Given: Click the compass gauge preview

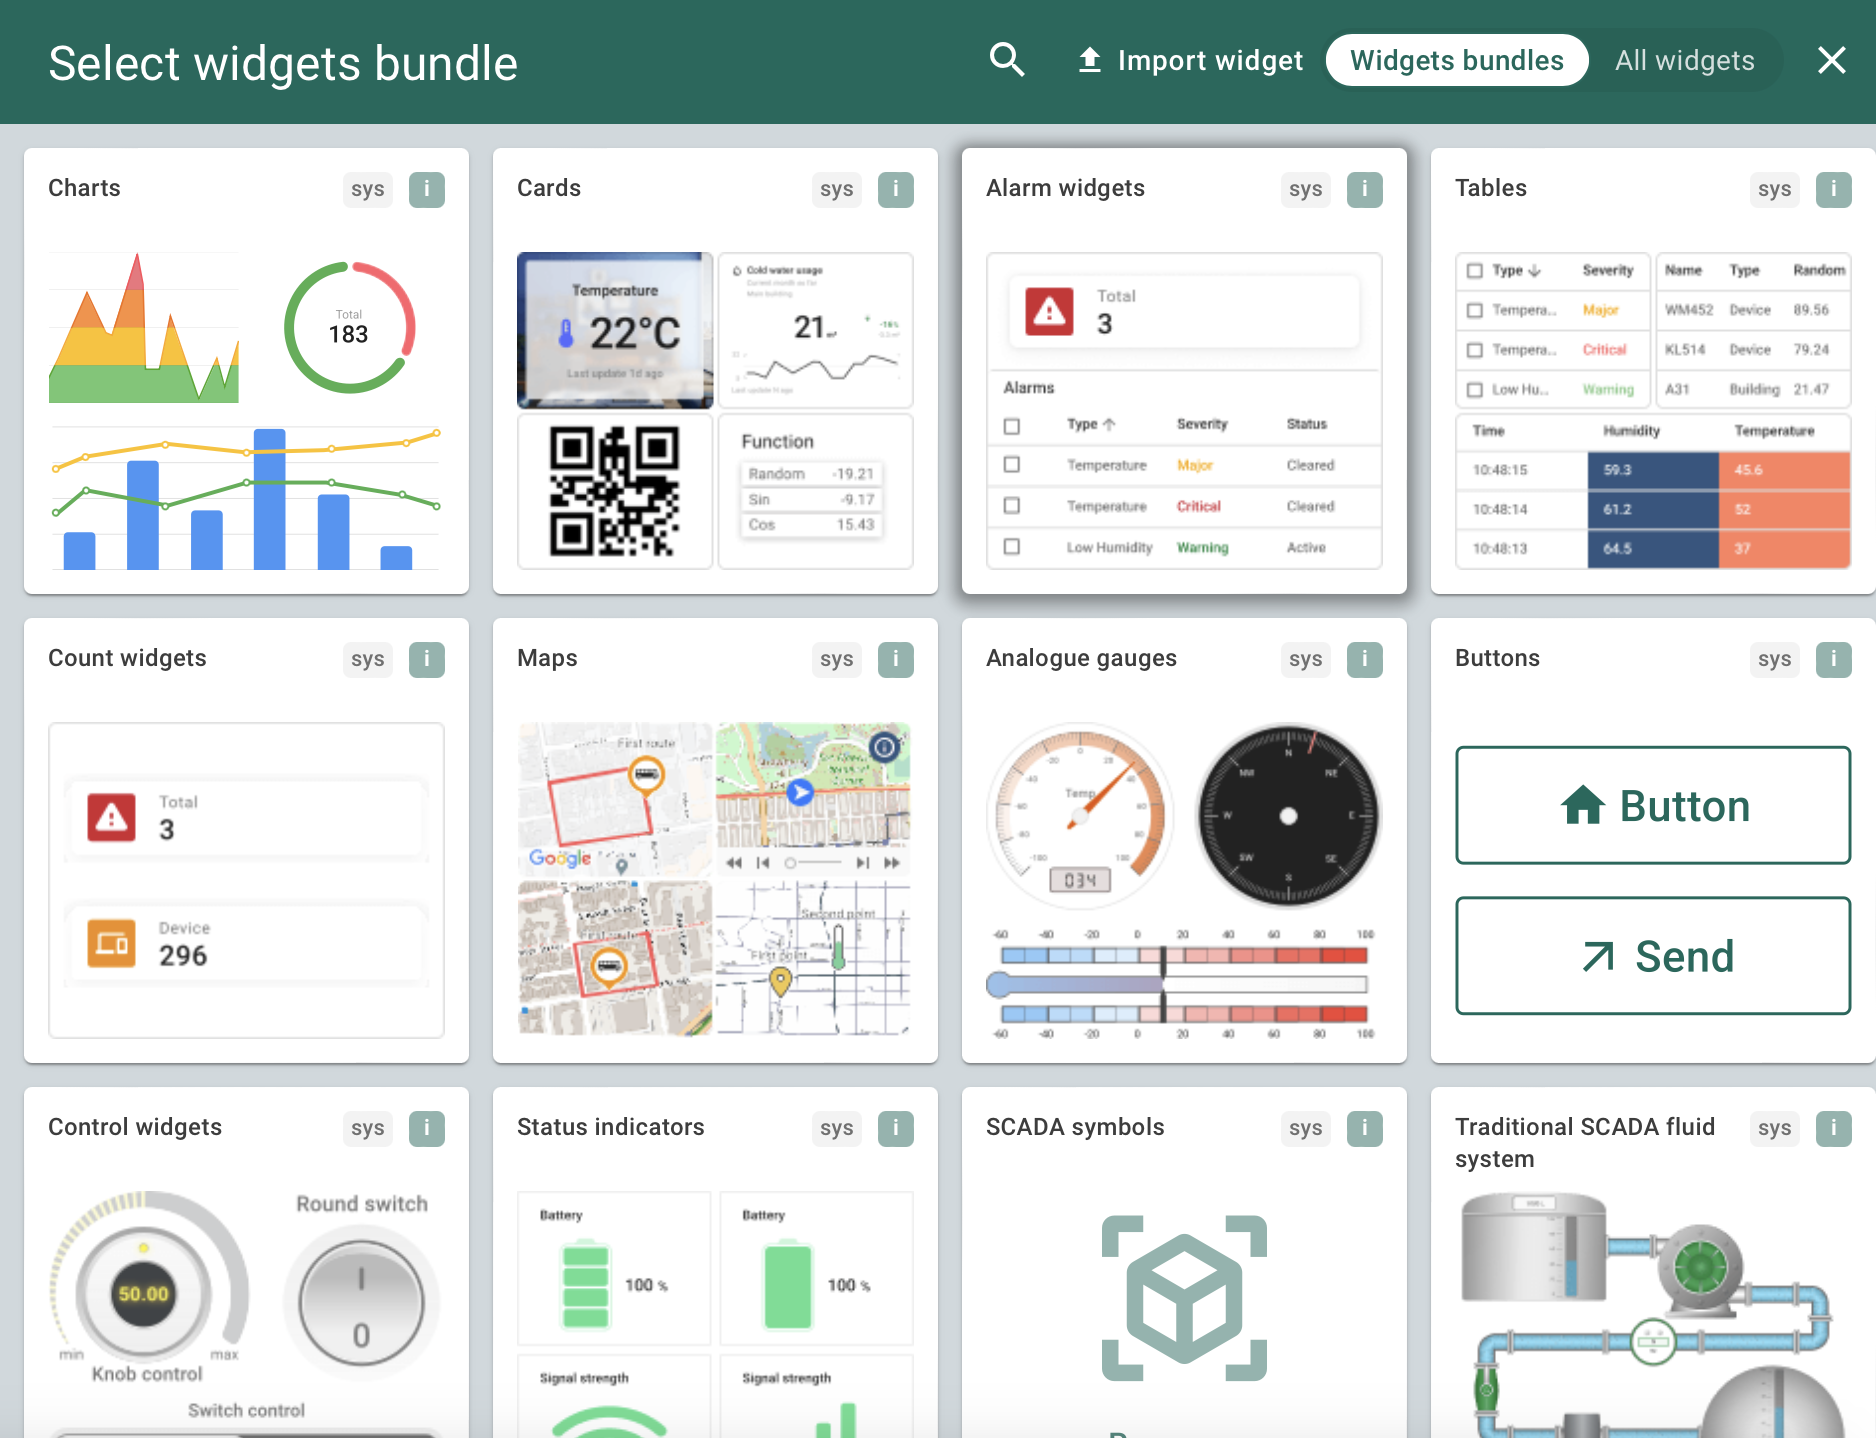Looking at the screenshot, I should [1288, 816].
